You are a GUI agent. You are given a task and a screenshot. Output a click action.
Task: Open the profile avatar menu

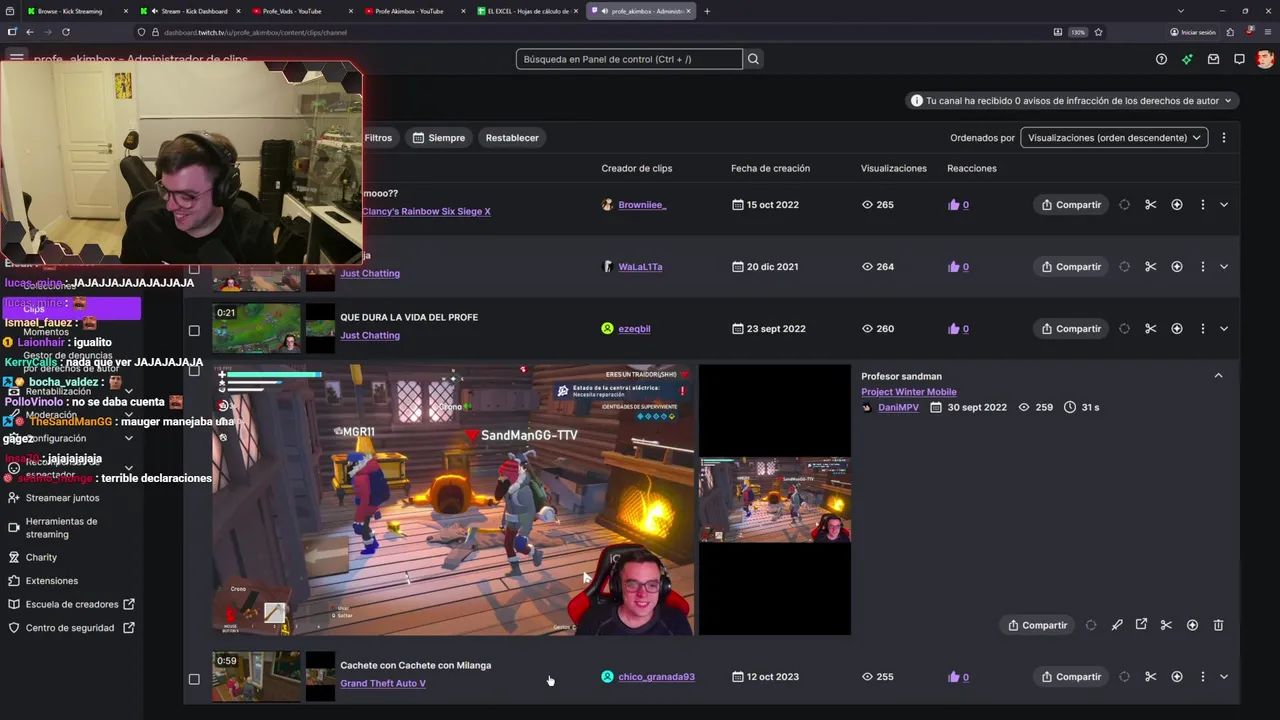pos(1265,59)
